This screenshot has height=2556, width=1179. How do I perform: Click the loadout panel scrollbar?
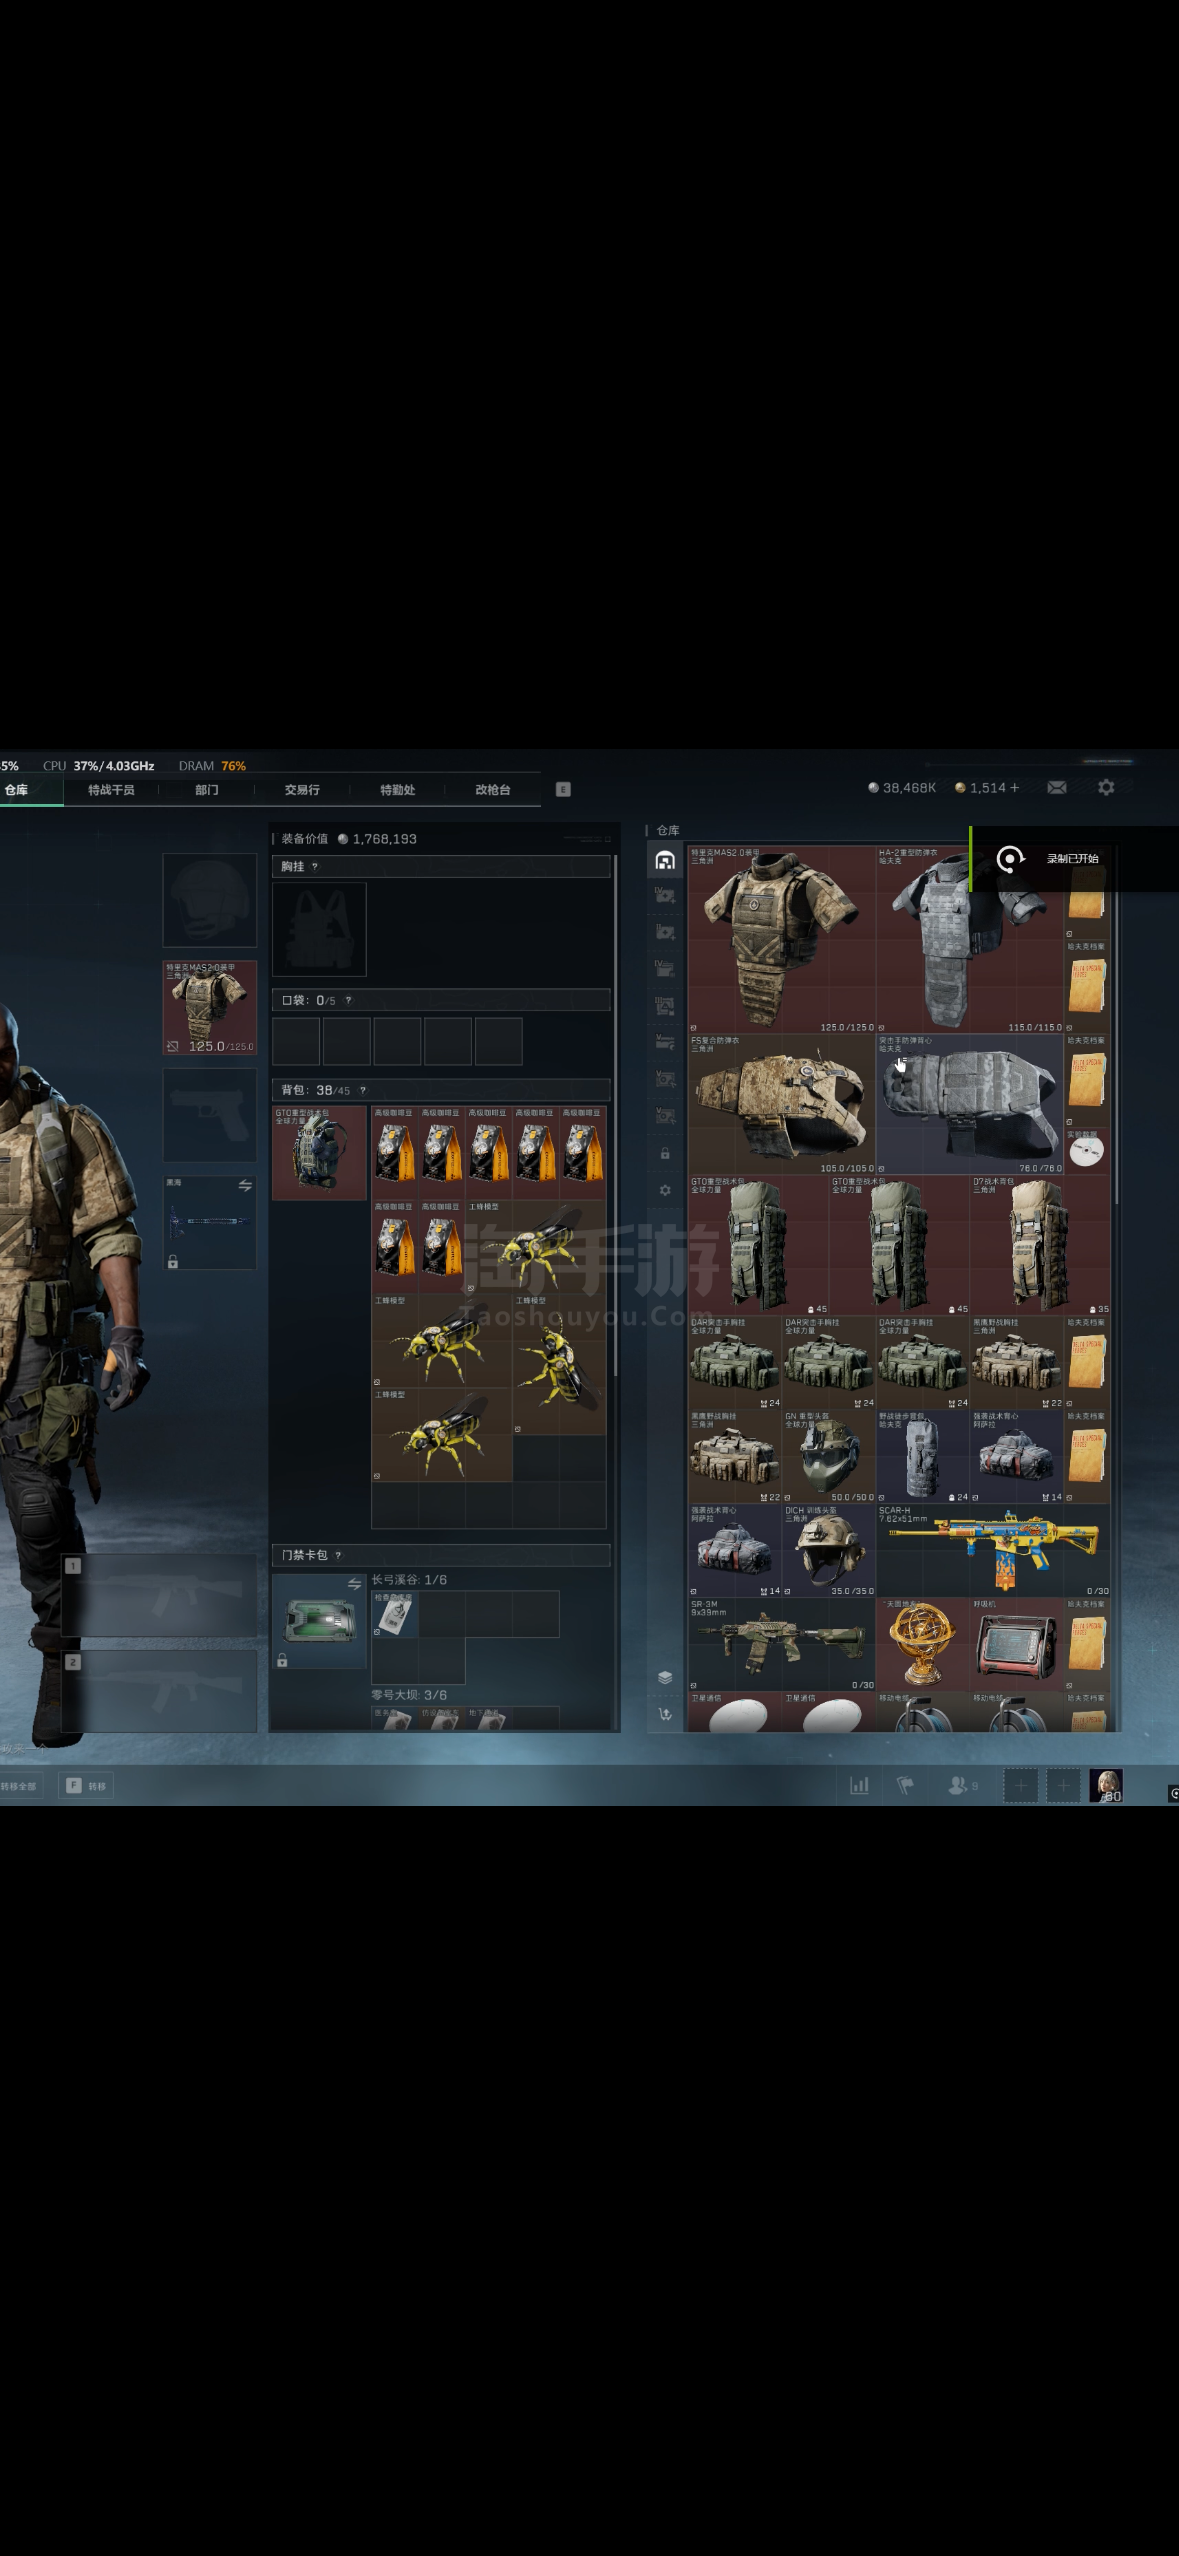(x=616, y=1115)
